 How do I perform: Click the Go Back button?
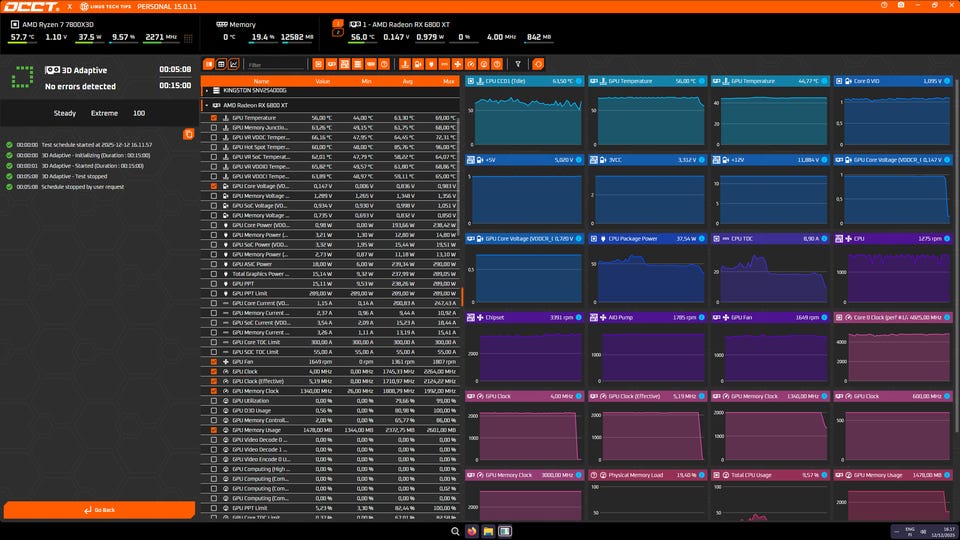coord(98,510)
